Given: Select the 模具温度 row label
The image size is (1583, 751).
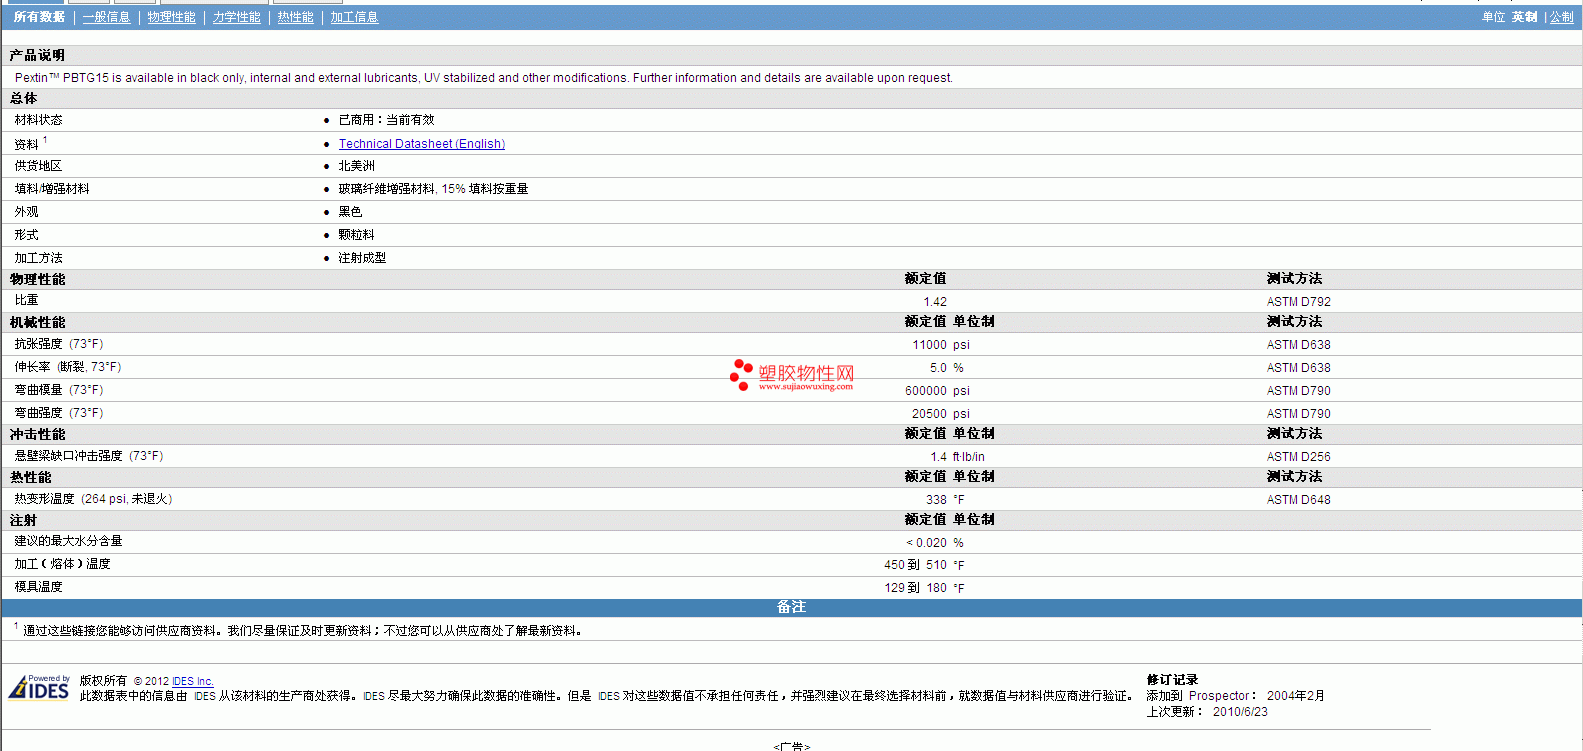Looking at the screenshot, I should (38, 587).
